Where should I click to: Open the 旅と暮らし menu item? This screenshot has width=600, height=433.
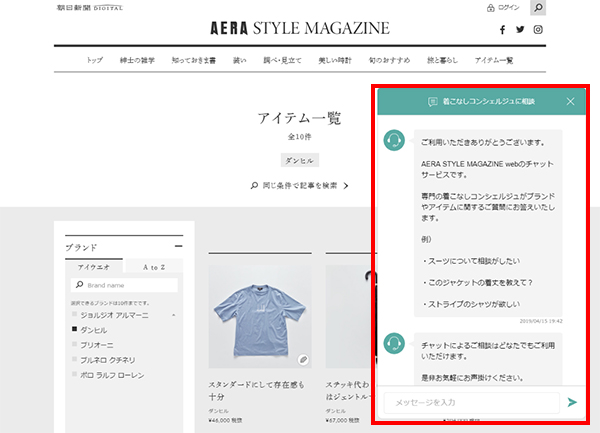point(442,60)
